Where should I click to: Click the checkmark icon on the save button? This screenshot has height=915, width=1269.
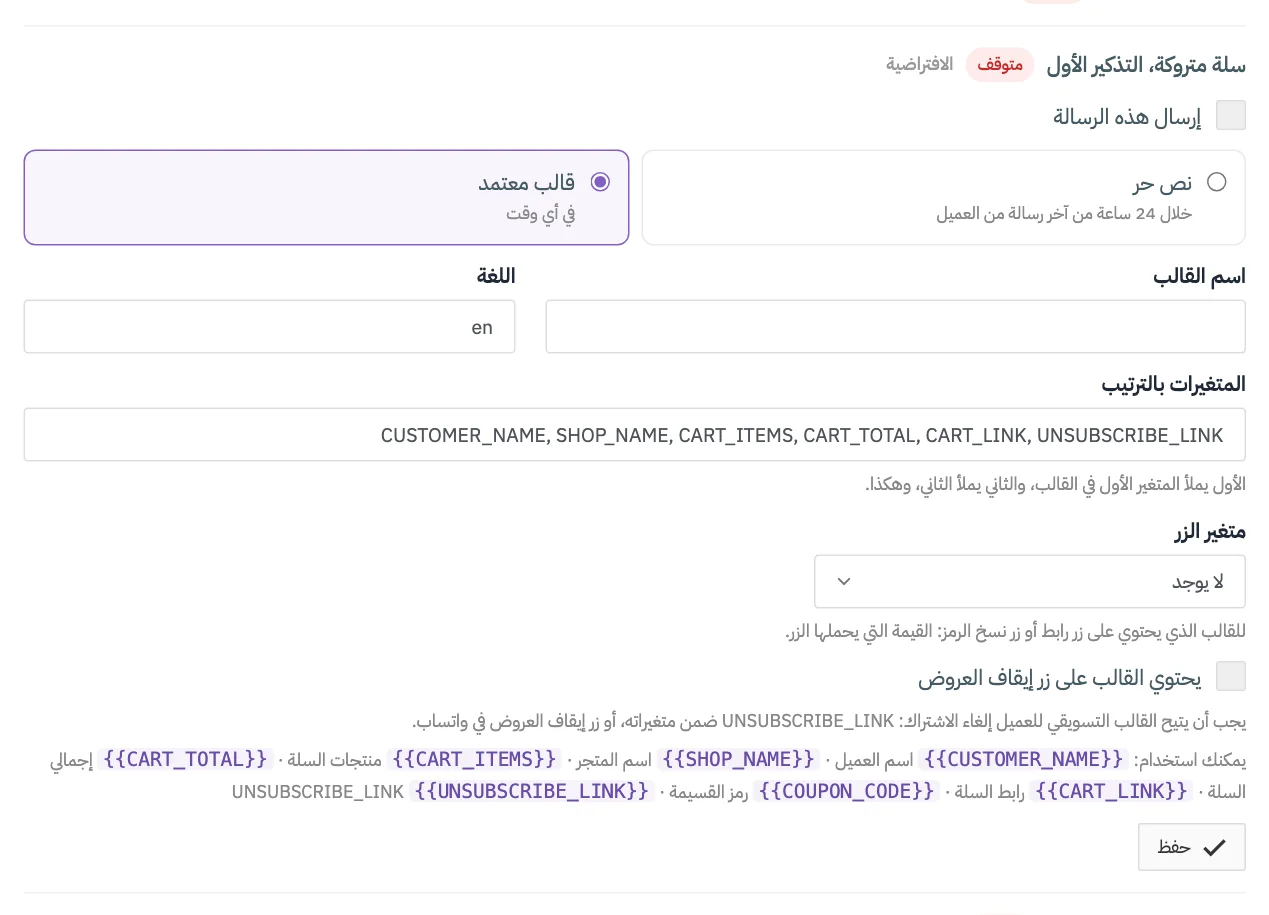[x=1214, y=848]
